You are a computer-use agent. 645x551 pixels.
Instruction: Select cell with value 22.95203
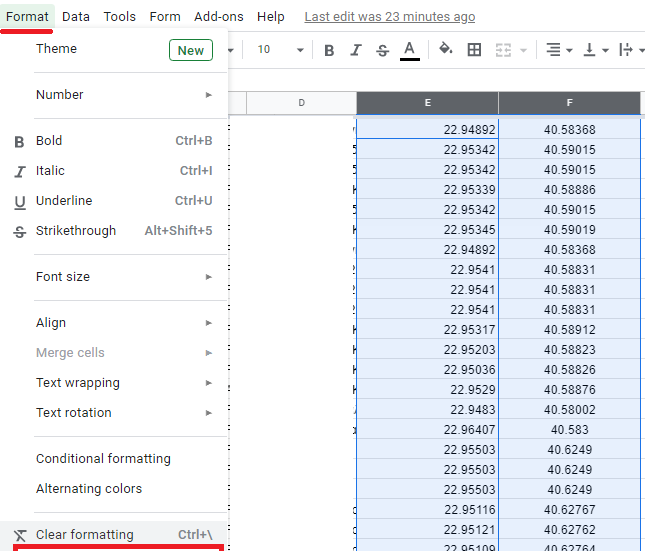[x=427, y=350]
